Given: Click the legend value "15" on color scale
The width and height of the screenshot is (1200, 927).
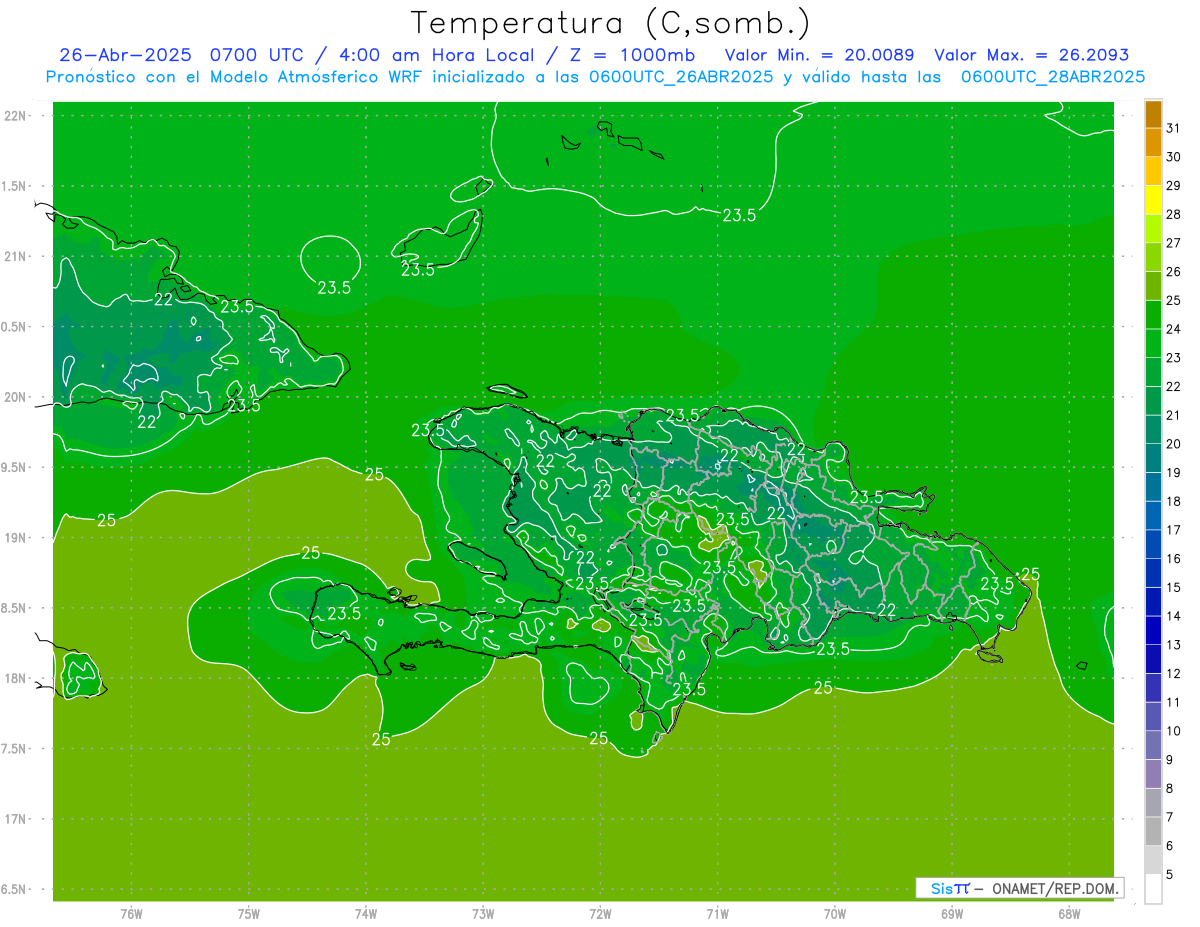Looking at the screenshot, I should 1174,587.
